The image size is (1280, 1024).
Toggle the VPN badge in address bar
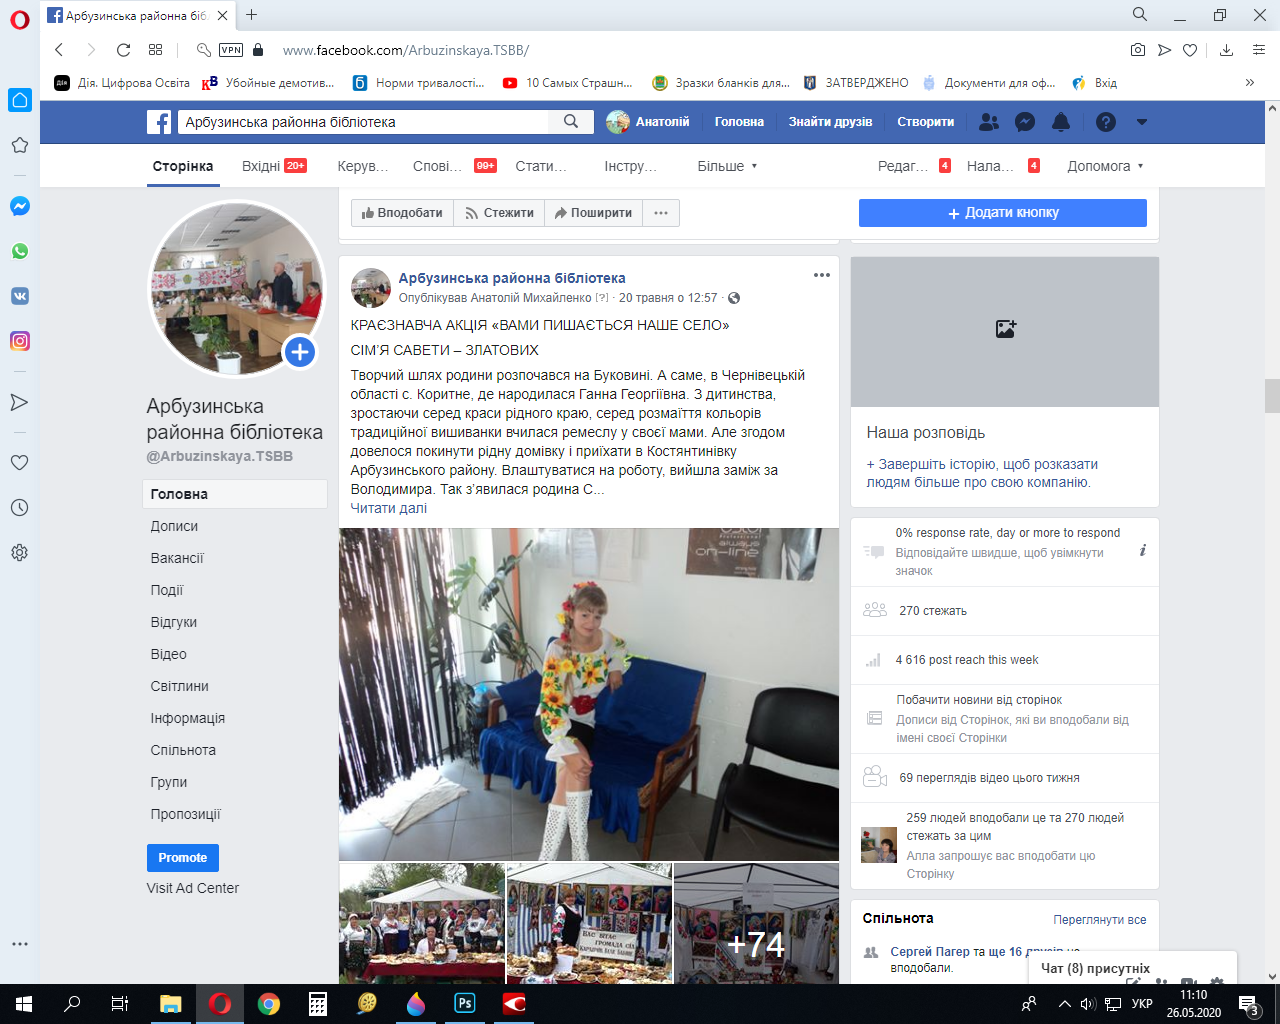click(x=231, y=50)
